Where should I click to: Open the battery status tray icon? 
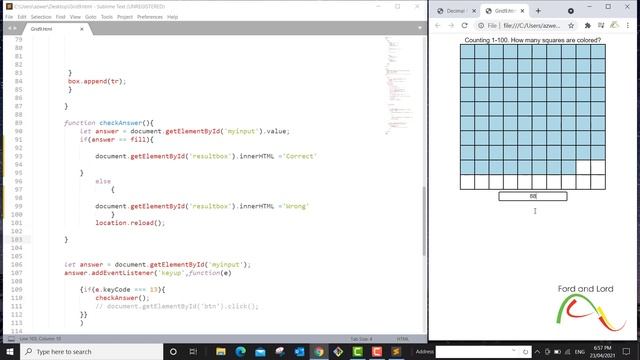click(557, 351)
